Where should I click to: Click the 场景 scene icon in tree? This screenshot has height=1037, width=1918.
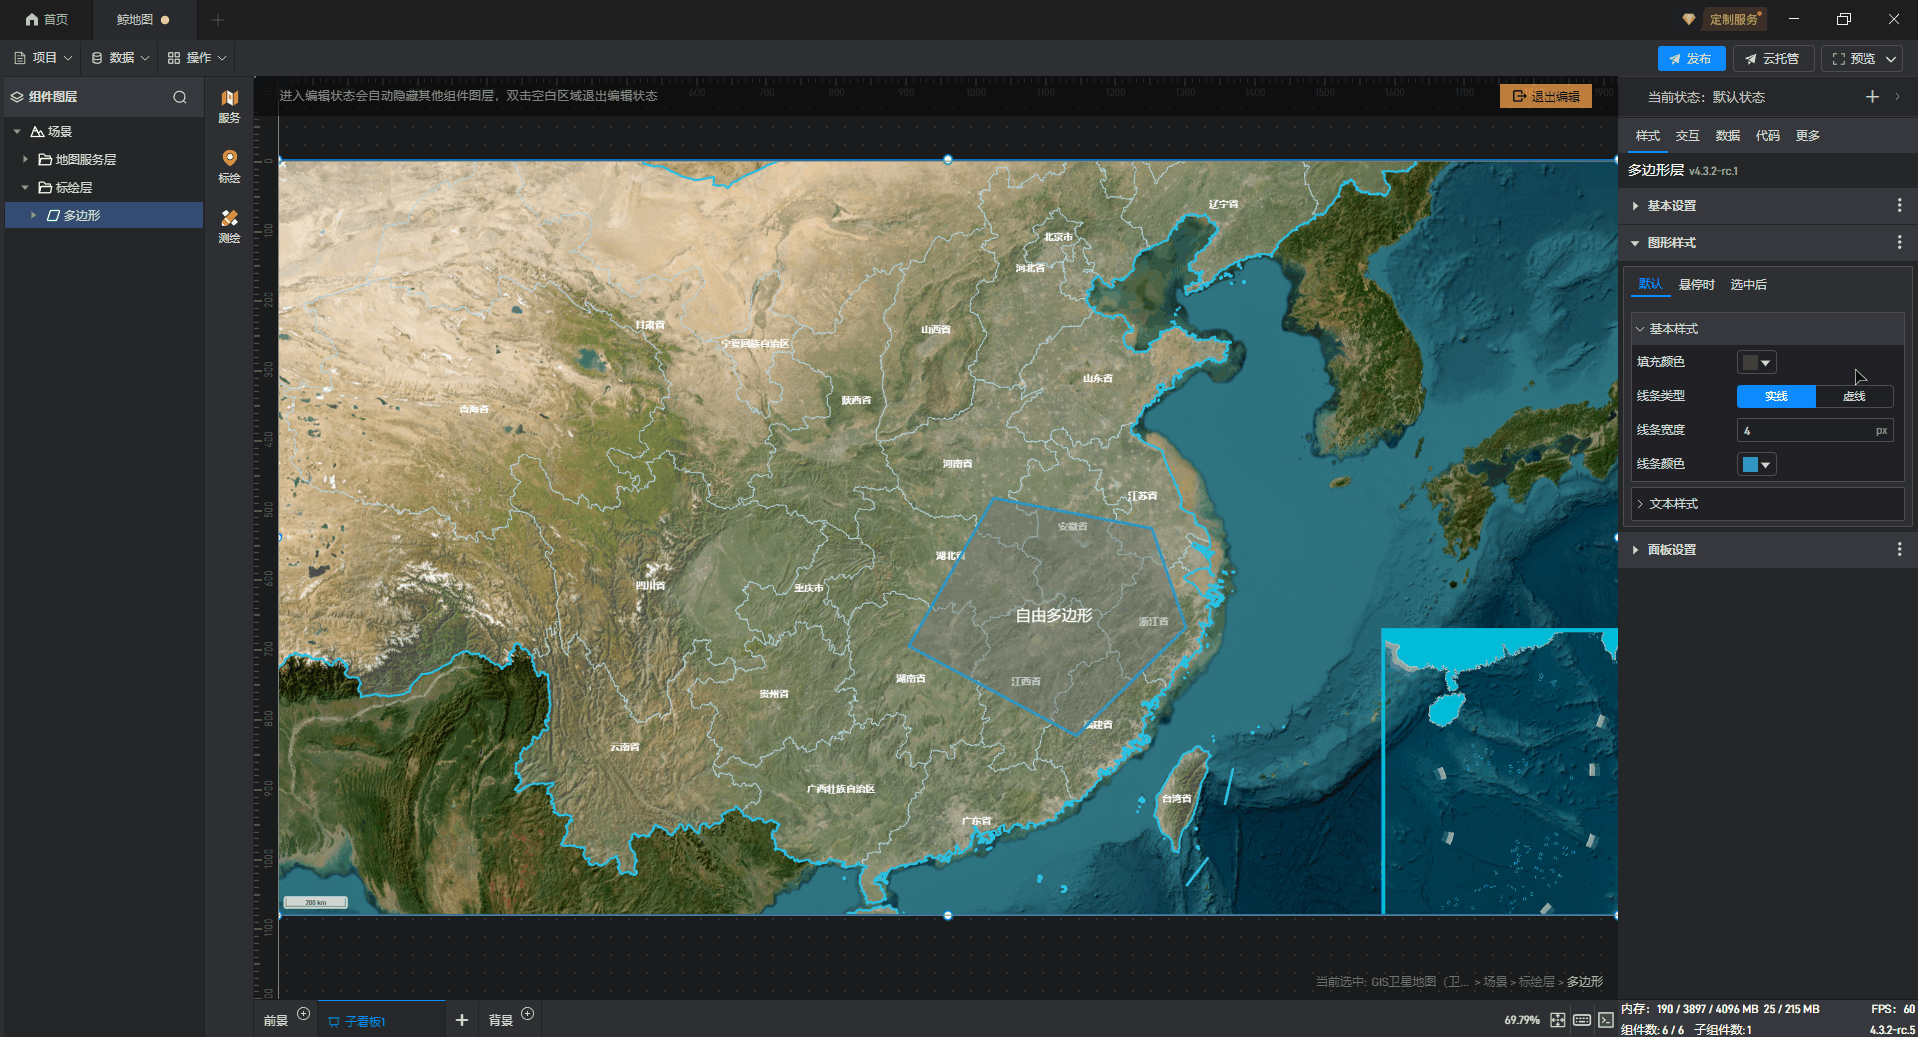[x=37, y=132]
